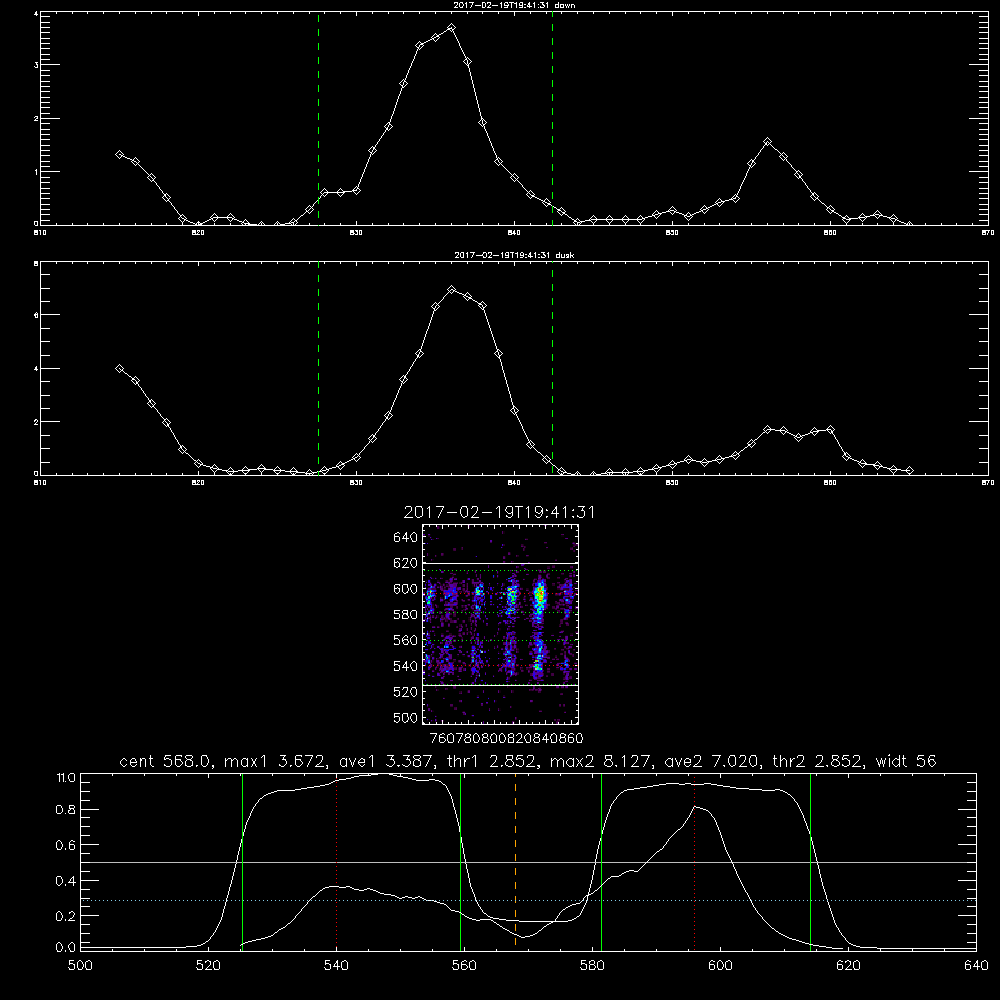Click the horizontal white dotted threshold line in the bottom plot
The width and height of the screenshot is (1000, 1000).
(528, 900)
